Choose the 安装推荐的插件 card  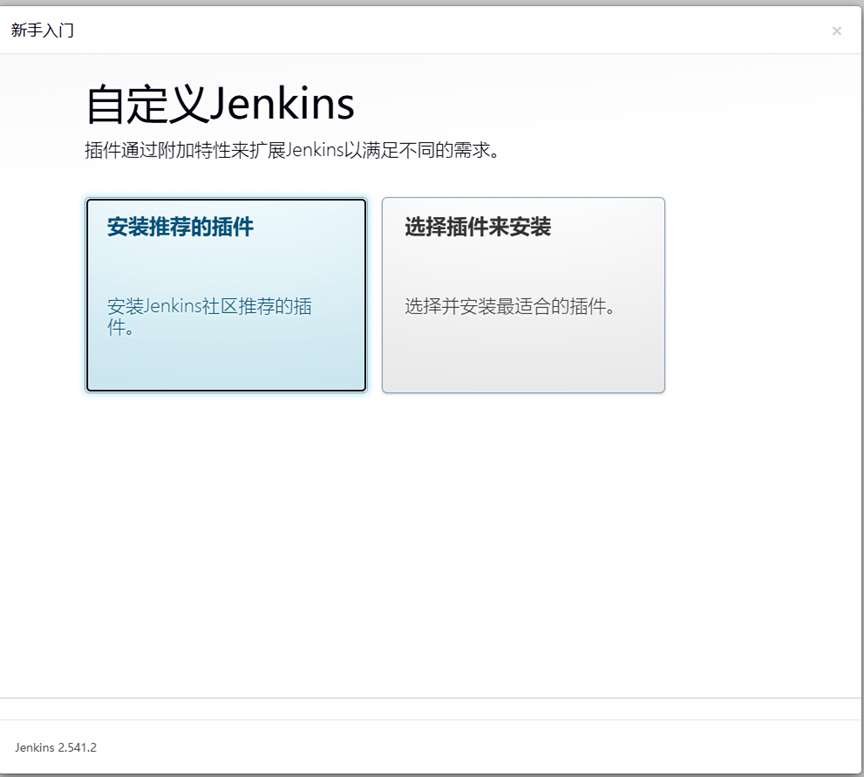pos(226,295)
